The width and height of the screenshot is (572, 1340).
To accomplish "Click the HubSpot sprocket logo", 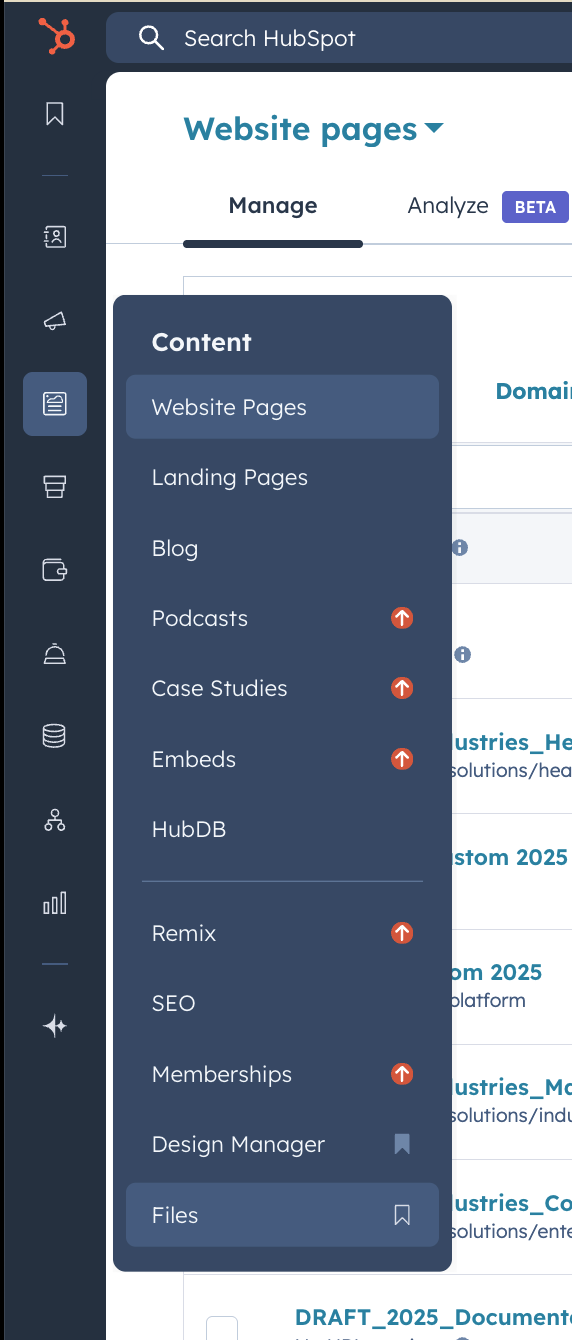I will pyautogui.click(x=56, y=38).
